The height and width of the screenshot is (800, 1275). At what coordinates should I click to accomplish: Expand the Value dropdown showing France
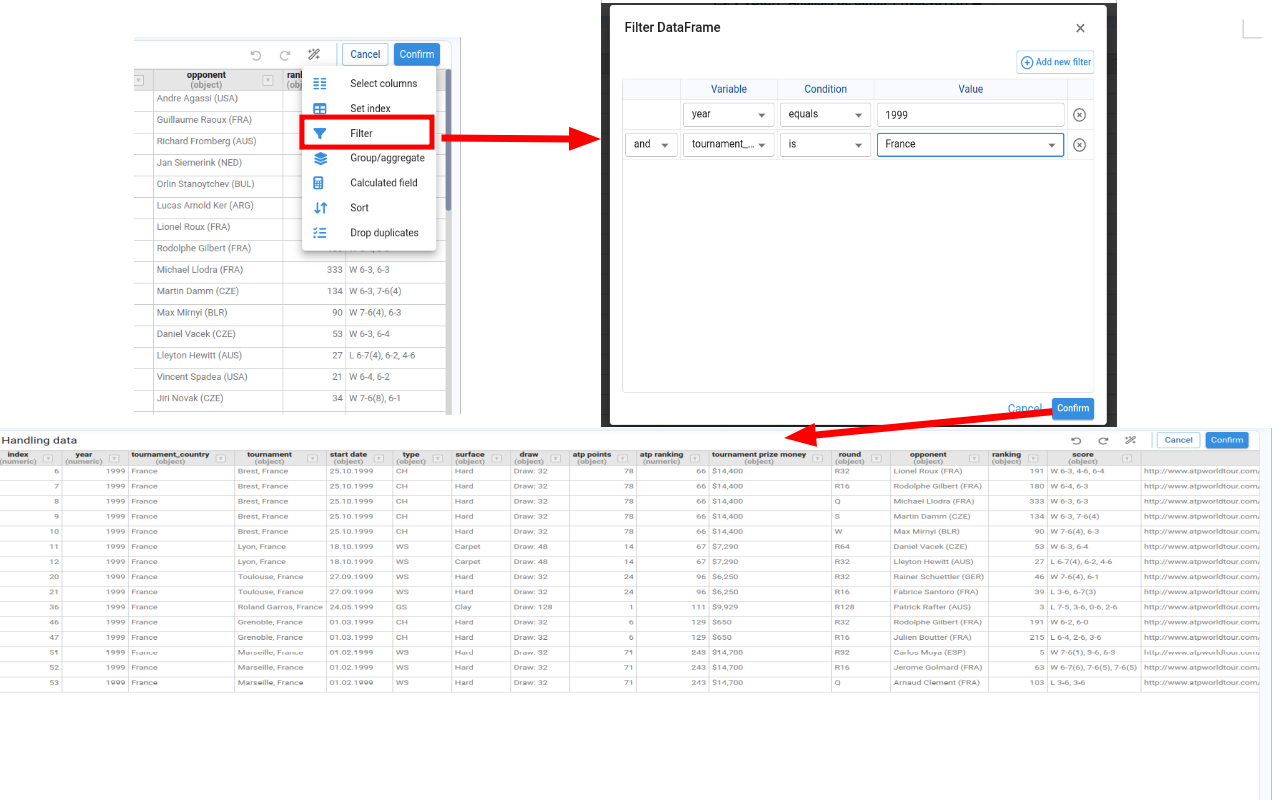coord(1051,145)
